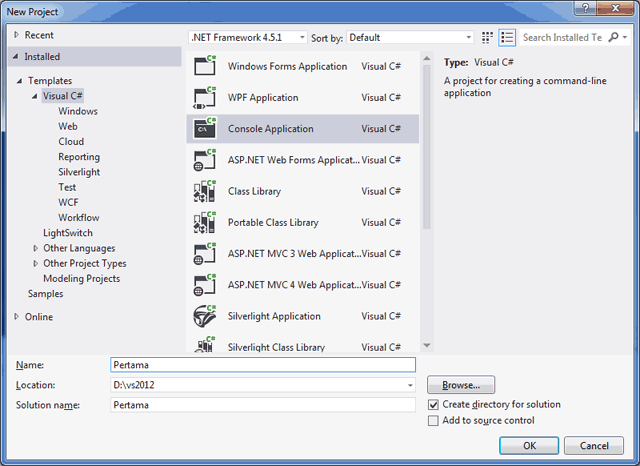Select the Windows Forms Application template icon
This screenshot has width=640, height=466.
coord(205,66)
